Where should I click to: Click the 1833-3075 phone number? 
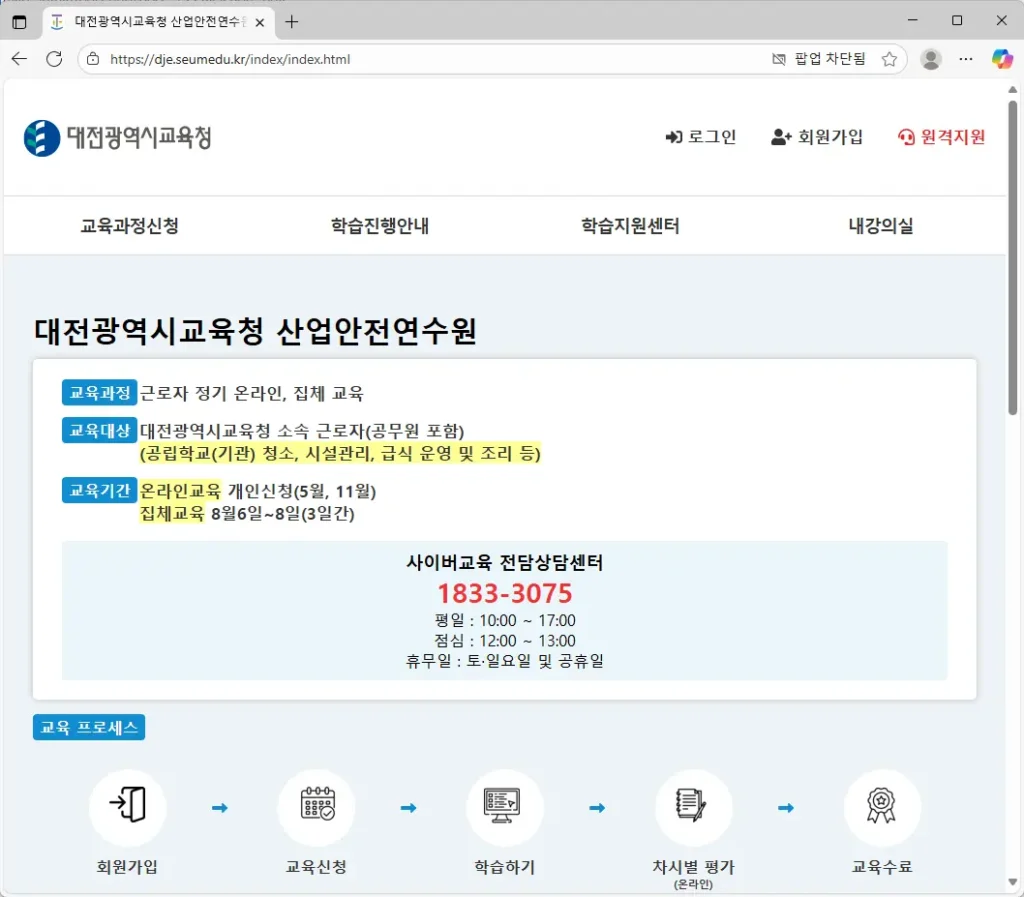pyautogui.click(x=504, y=593)
